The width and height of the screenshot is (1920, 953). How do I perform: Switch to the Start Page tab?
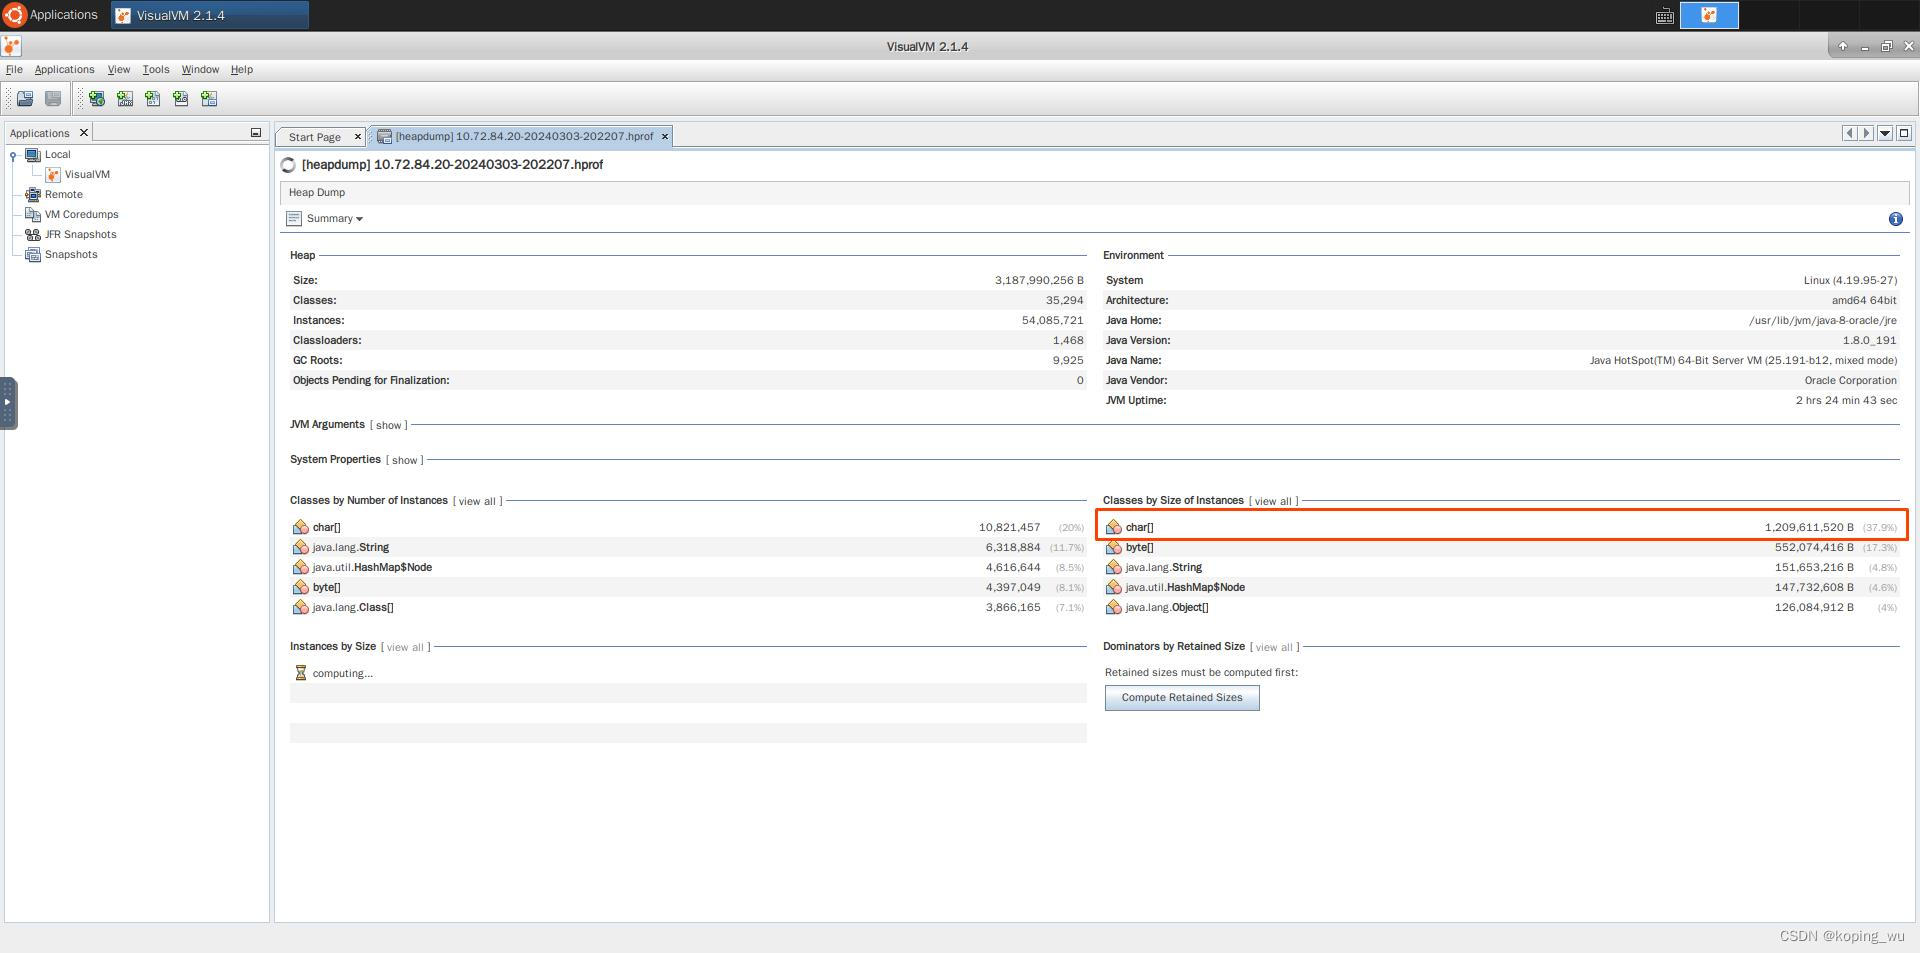(x=315, y=137)
